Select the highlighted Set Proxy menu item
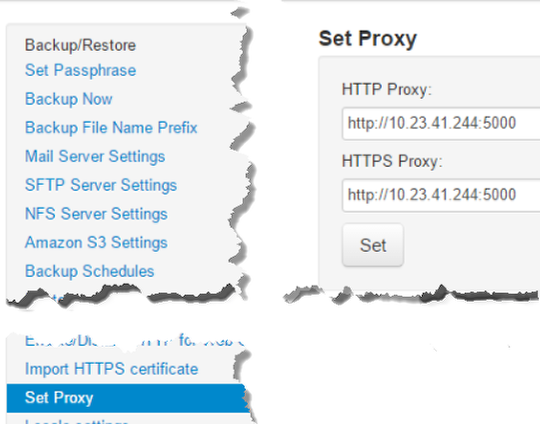The width and height of the screenshot is (540, 424). tap(127, 398)
